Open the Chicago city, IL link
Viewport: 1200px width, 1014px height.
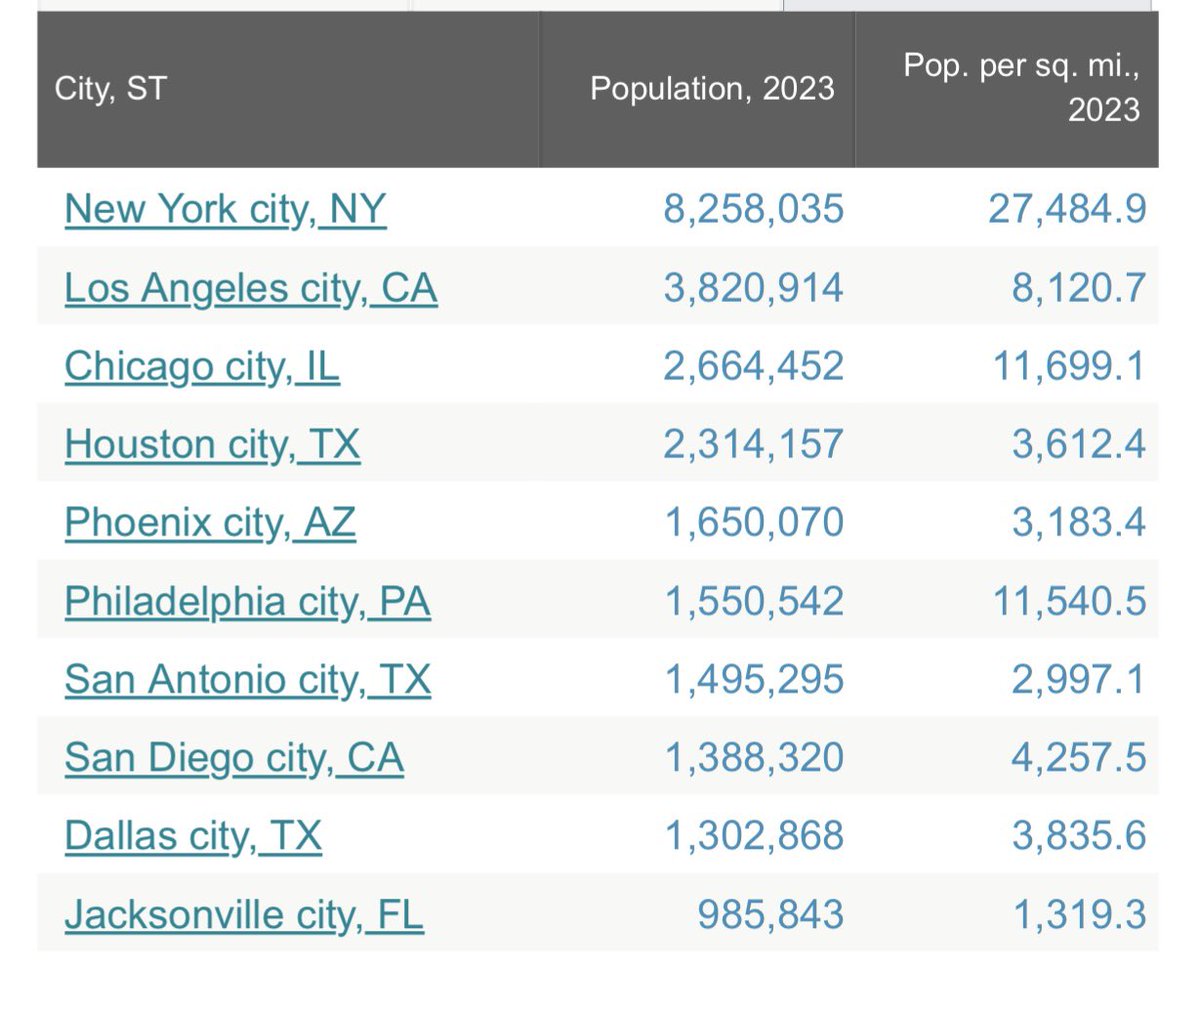(202, 366)
